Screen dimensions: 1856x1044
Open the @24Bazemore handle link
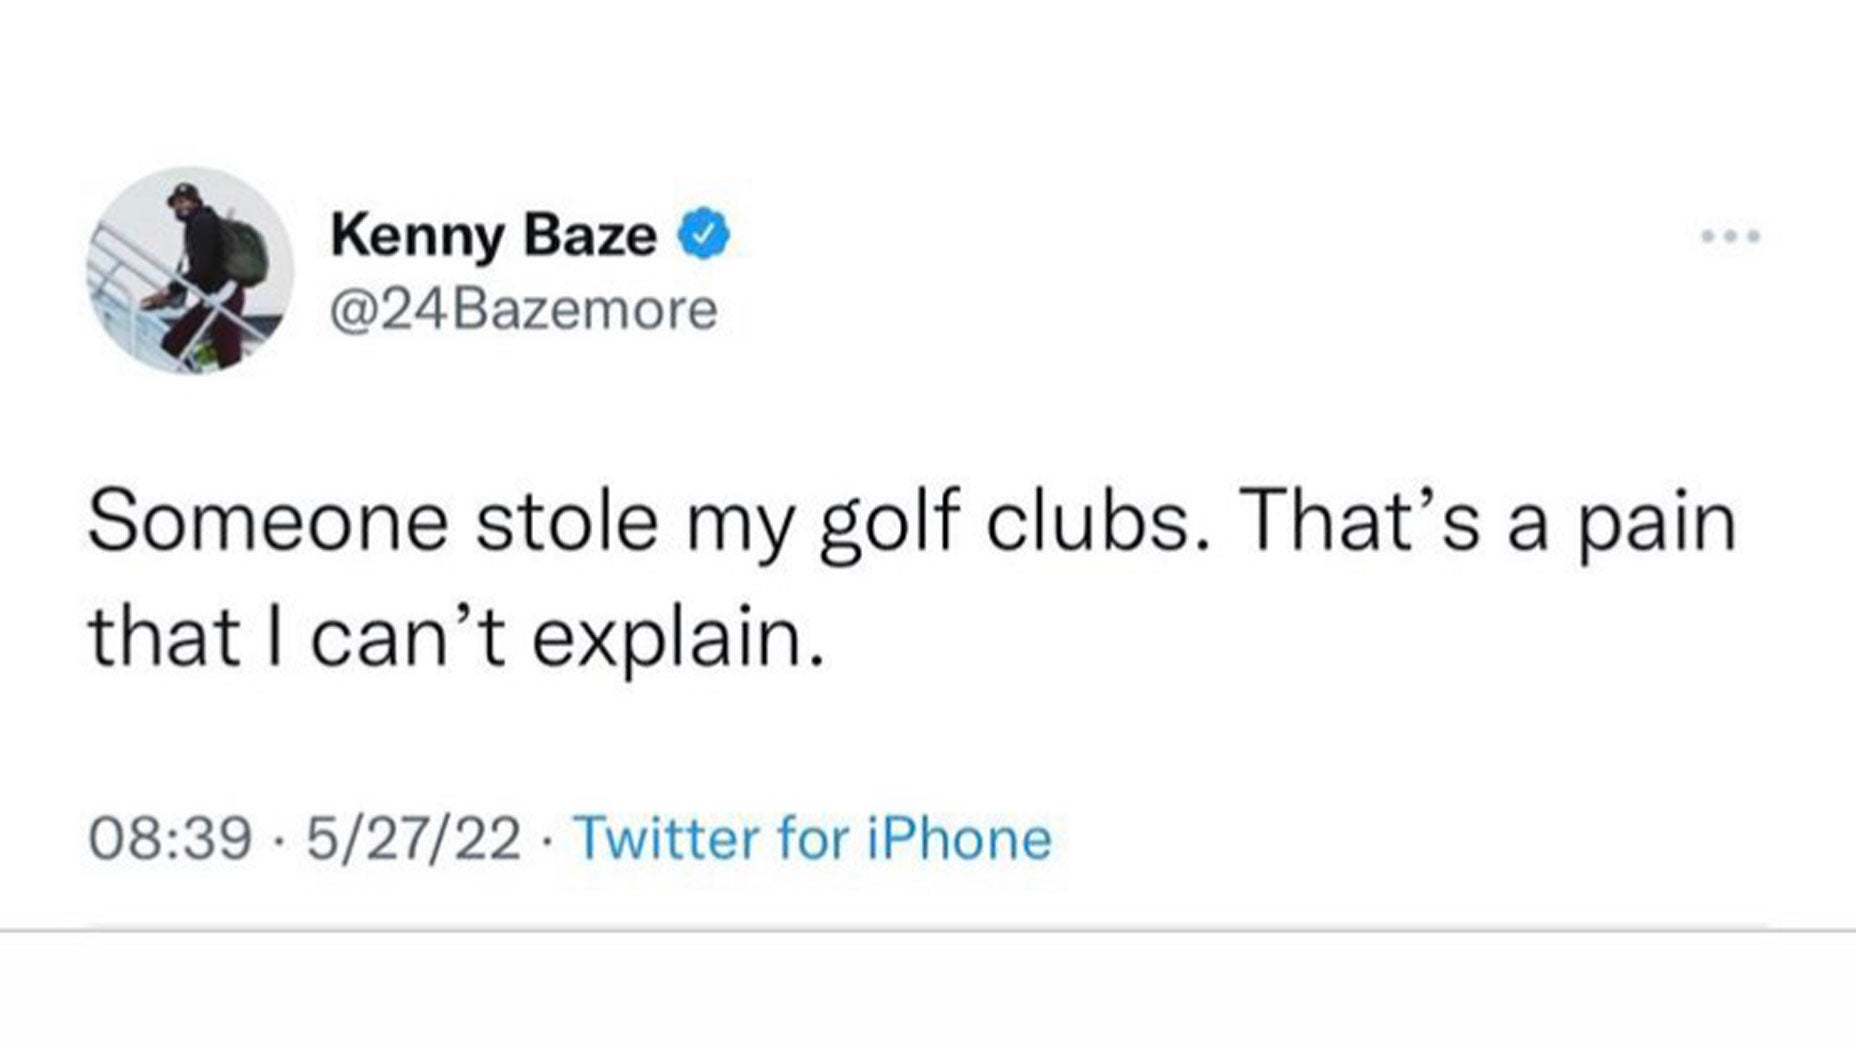coord(524,309)
